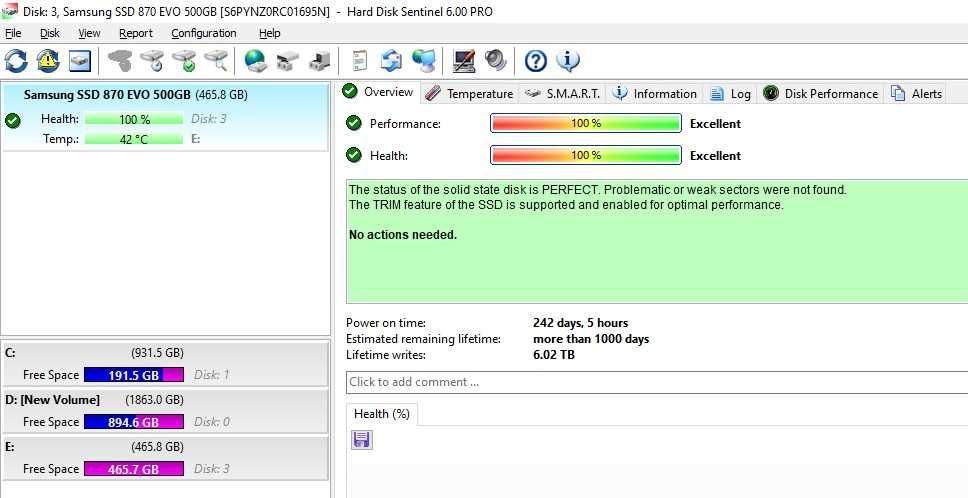968x498 pixels.
Task: Click the 'Estimated remaining lifetime:' label
Action: [x=423, y=339]
